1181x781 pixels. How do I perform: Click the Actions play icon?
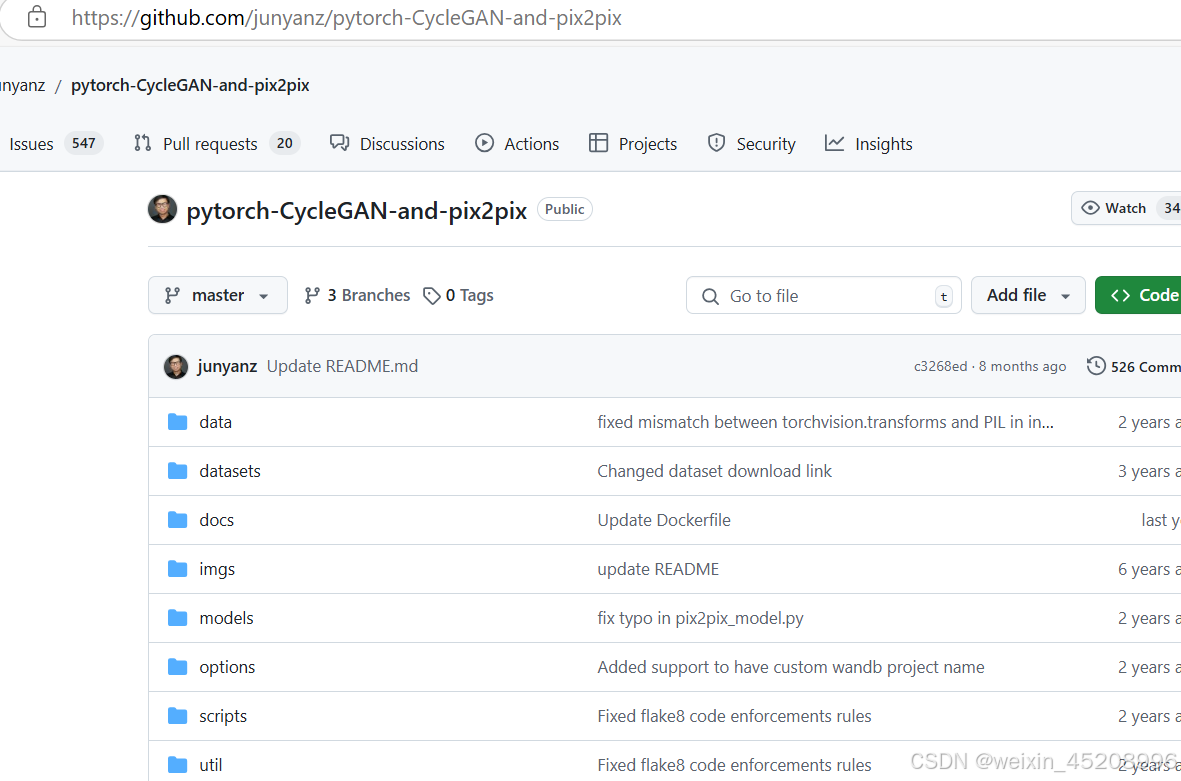pyautogui.click(x=484, y=143)
